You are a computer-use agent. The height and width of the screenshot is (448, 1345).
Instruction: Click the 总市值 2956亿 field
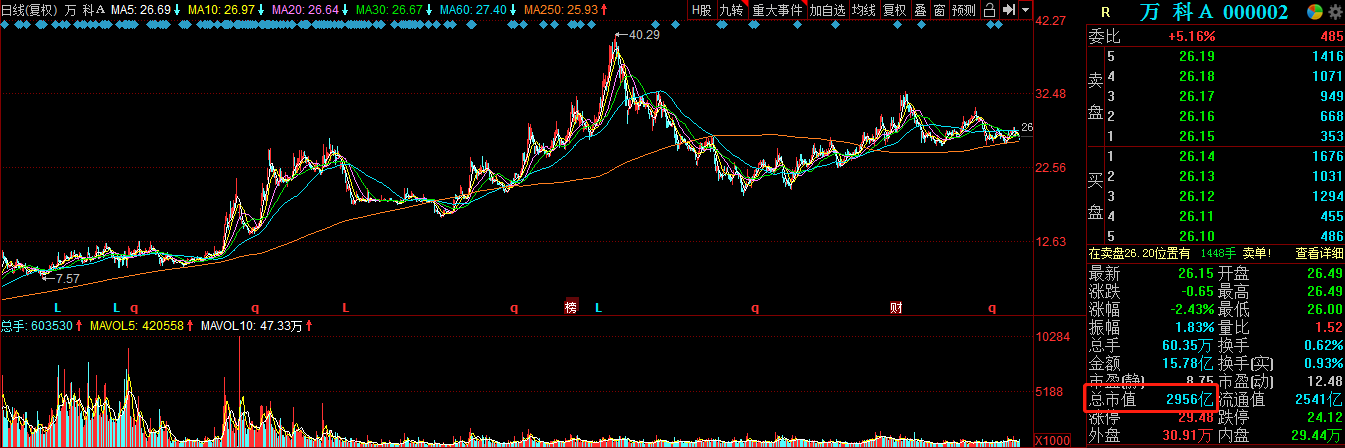coord(1150,400)
